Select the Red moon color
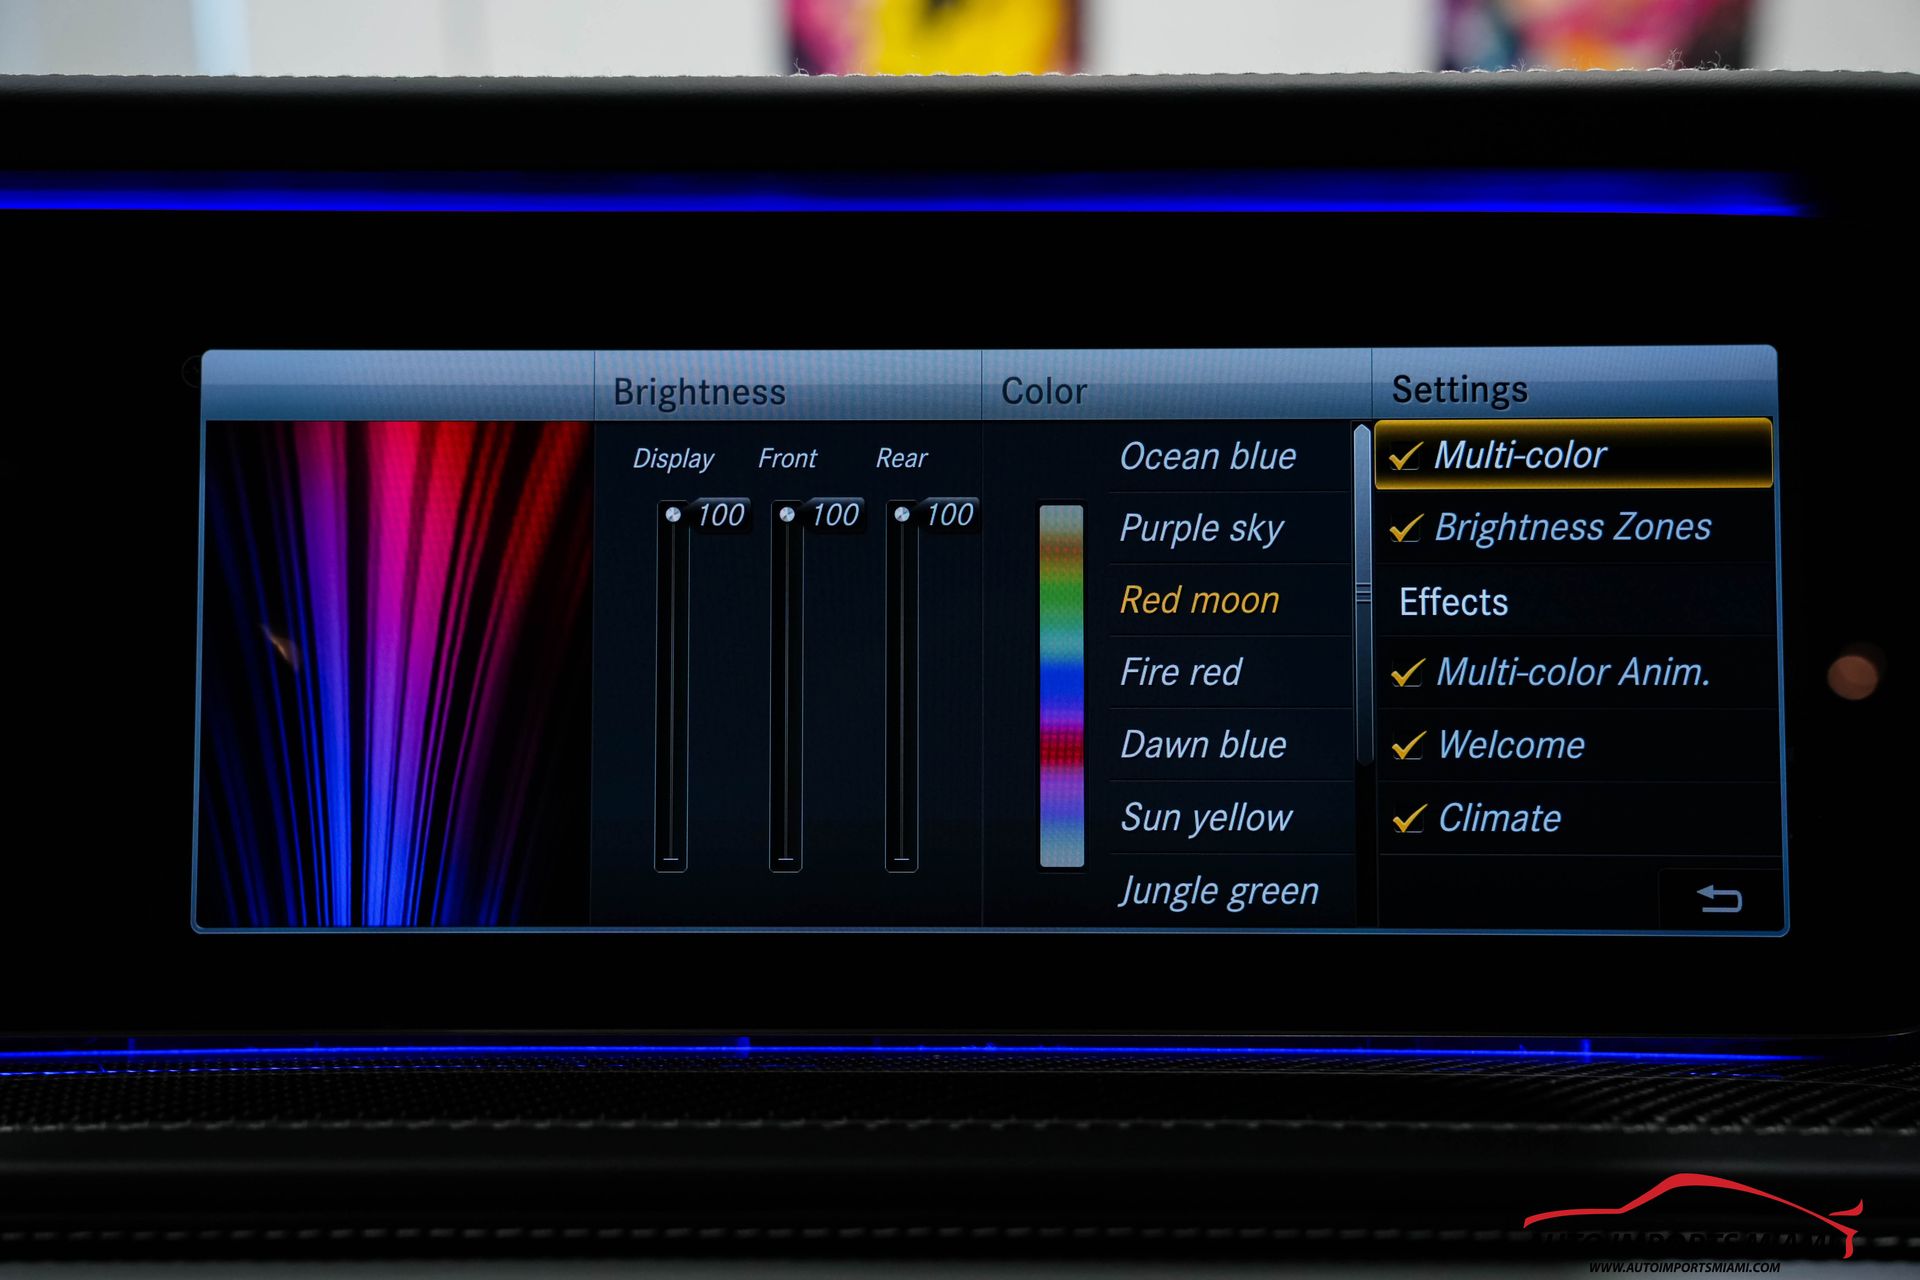This screenshot has height=1280, width=1920. (1199, 601)
